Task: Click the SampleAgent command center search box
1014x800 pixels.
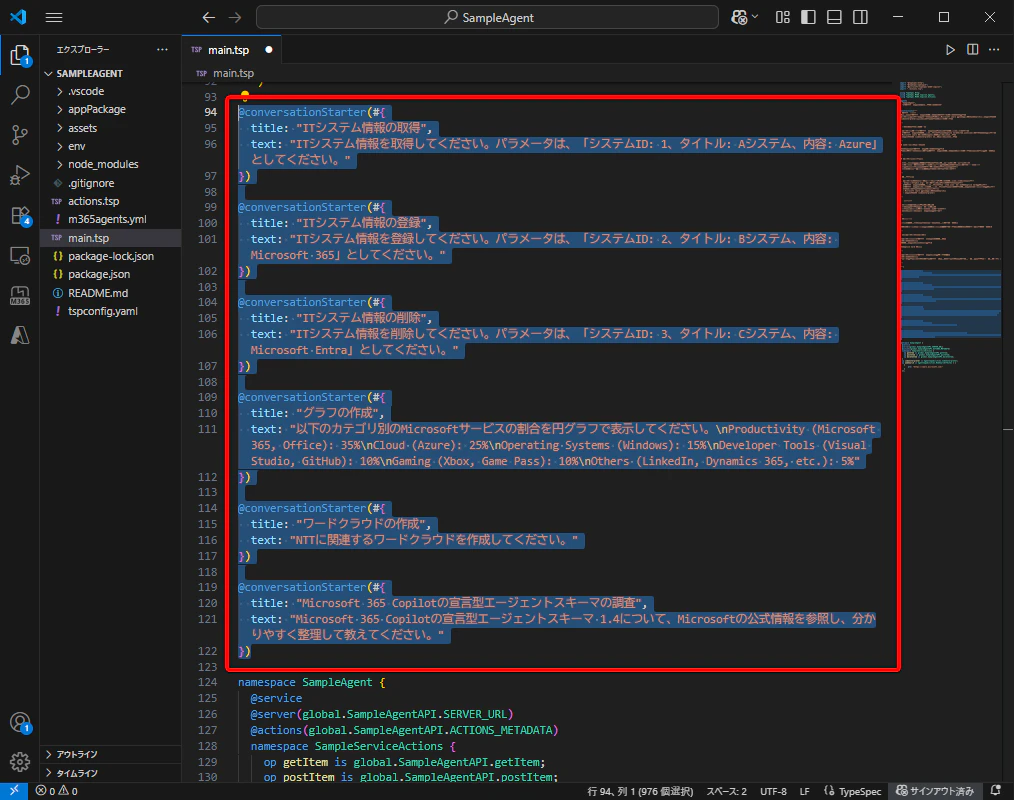Action: (487, 17)
